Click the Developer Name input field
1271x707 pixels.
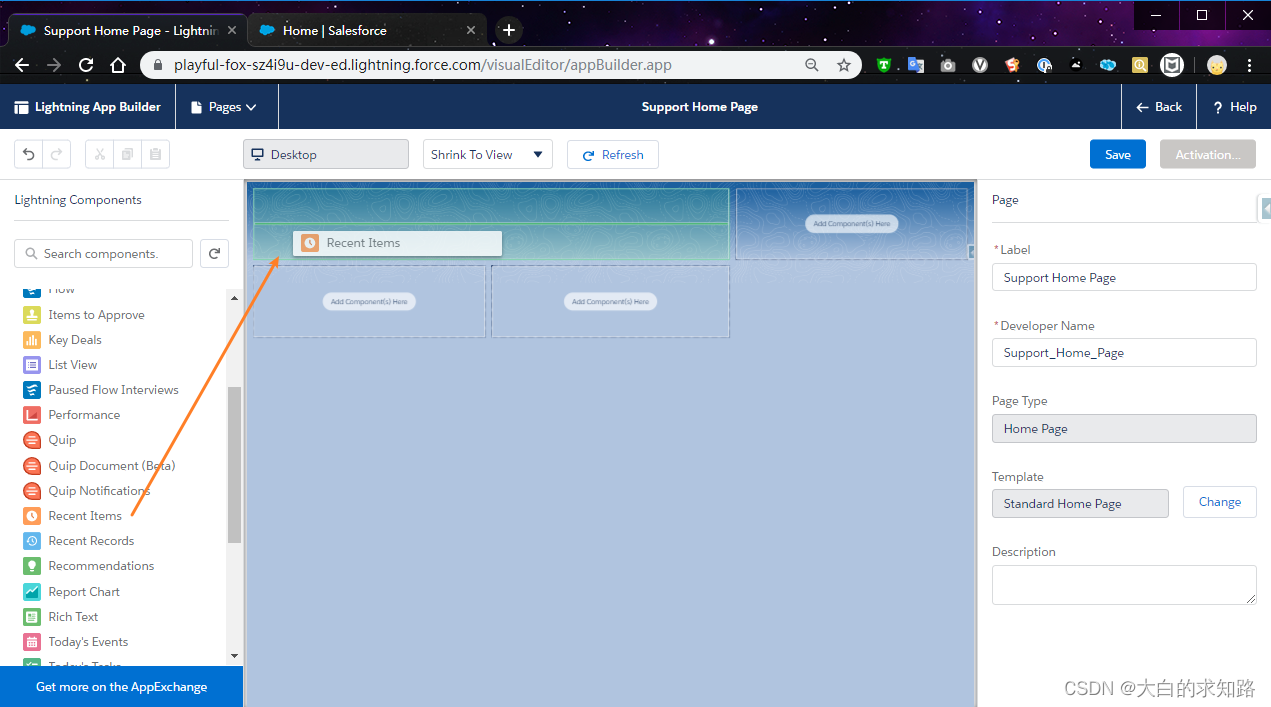point(1124,352)
